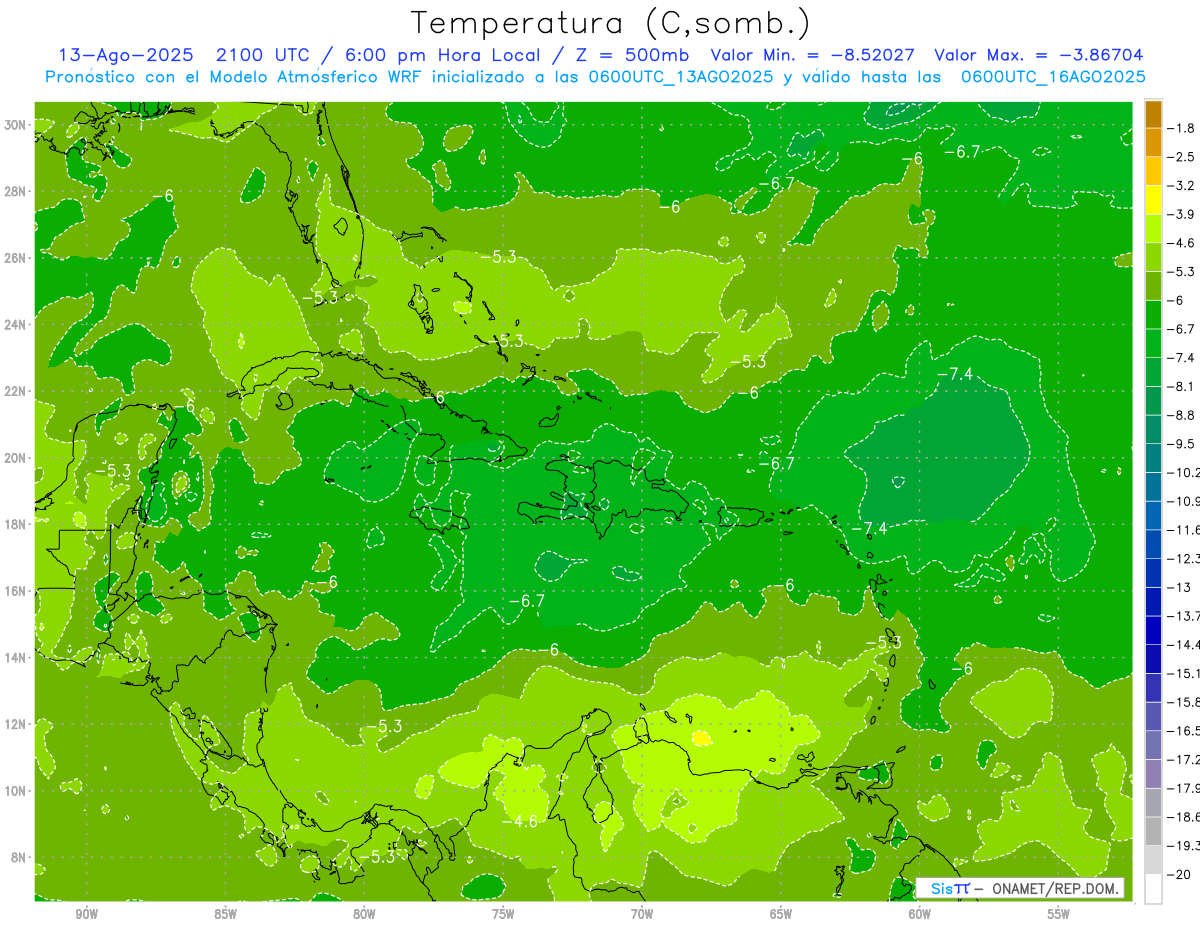This screenshot has width=1200, height=927.
Task: Click the "65W" longitude axis label
Action: (781, 914)
